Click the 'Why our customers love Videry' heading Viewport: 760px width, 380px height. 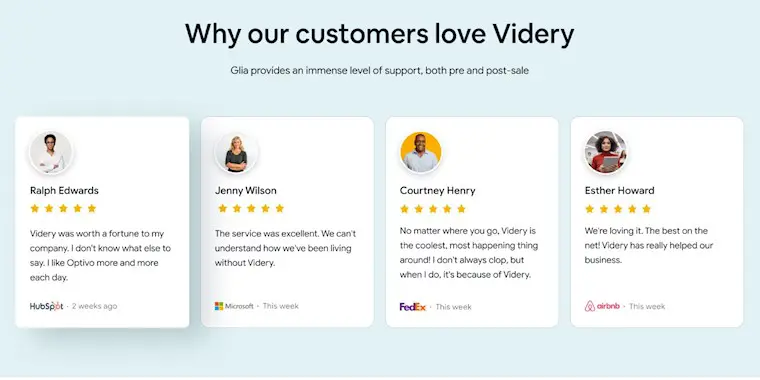[x=380, y=34]
